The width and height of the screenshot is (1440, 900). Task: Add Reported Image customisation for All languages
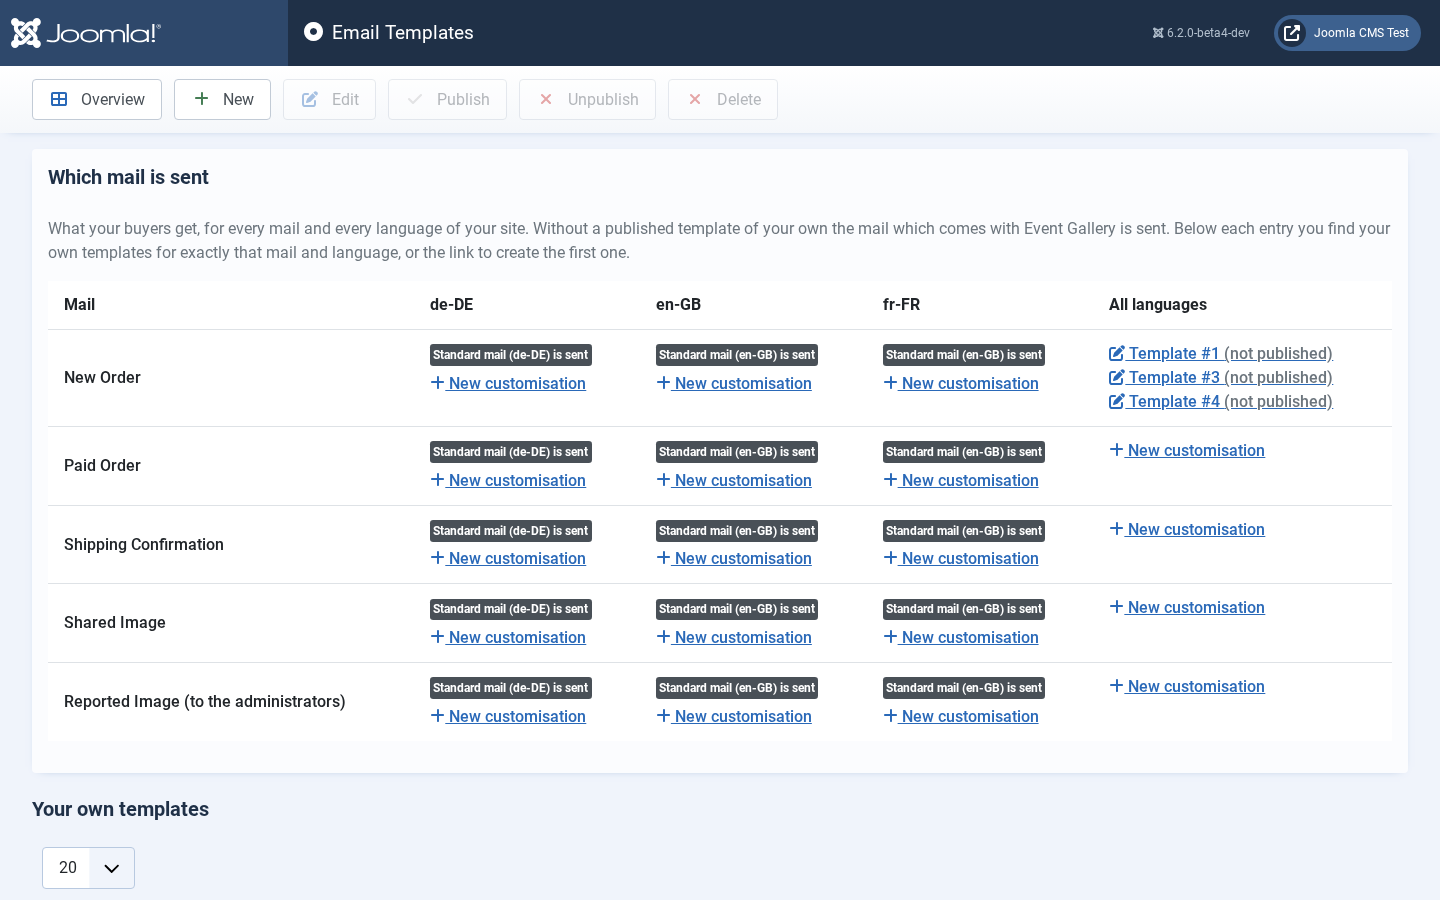tap(1187, 686)
